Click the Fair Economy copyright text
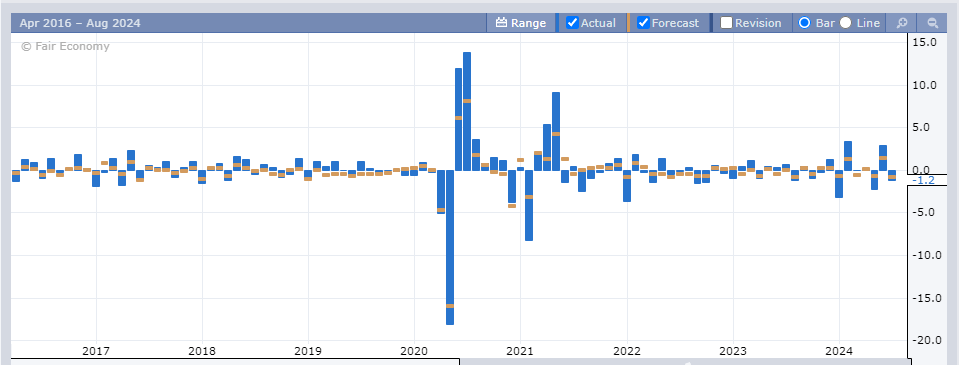959x365 pixels. 65,46
